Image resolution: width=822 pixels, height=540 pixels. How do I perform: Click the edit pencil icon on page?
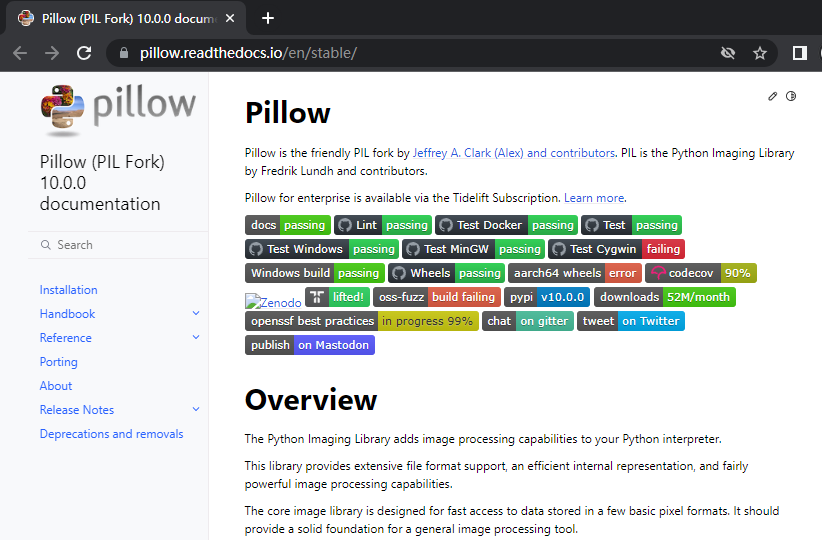point(772,96)
